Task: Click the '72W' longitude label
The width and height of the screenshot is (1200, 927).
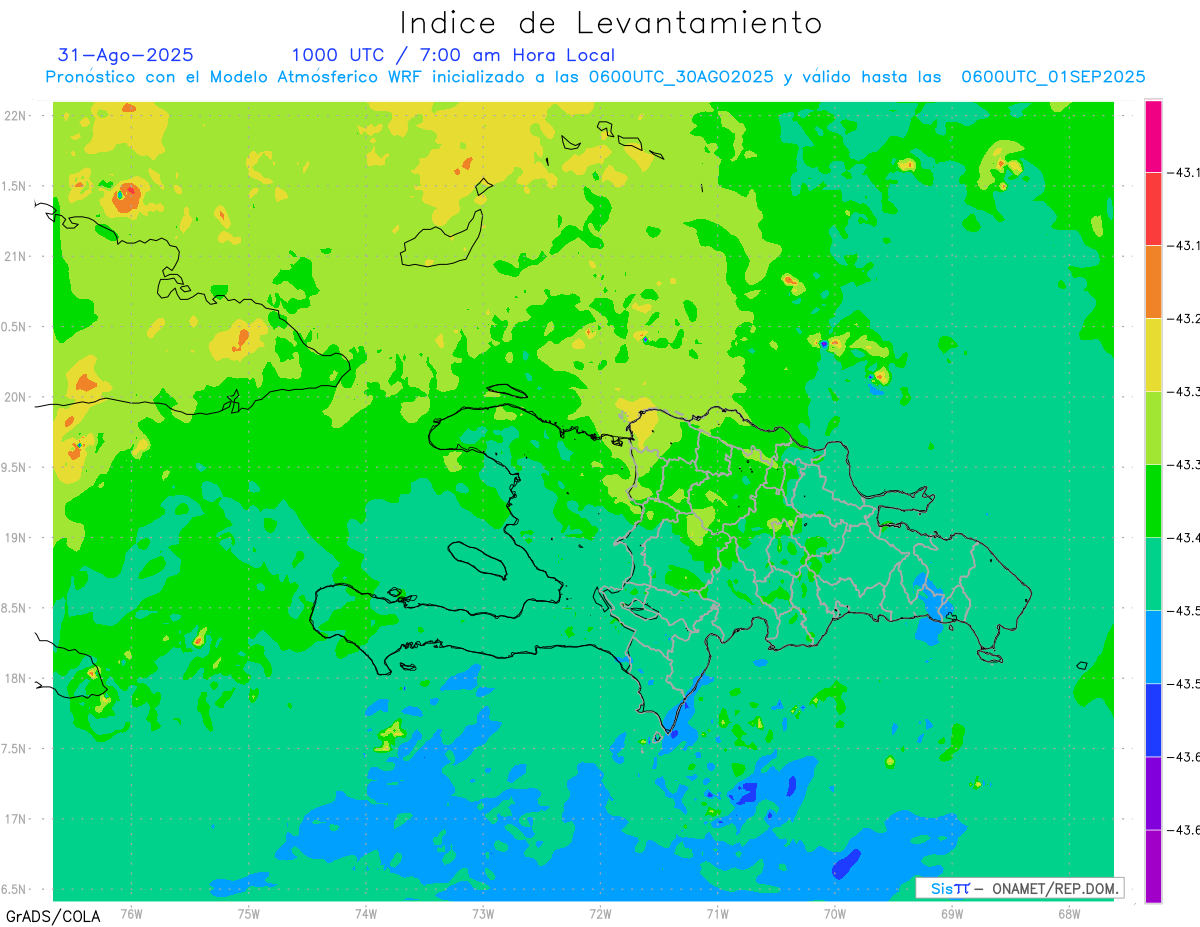Action: [x=600, y=913]
